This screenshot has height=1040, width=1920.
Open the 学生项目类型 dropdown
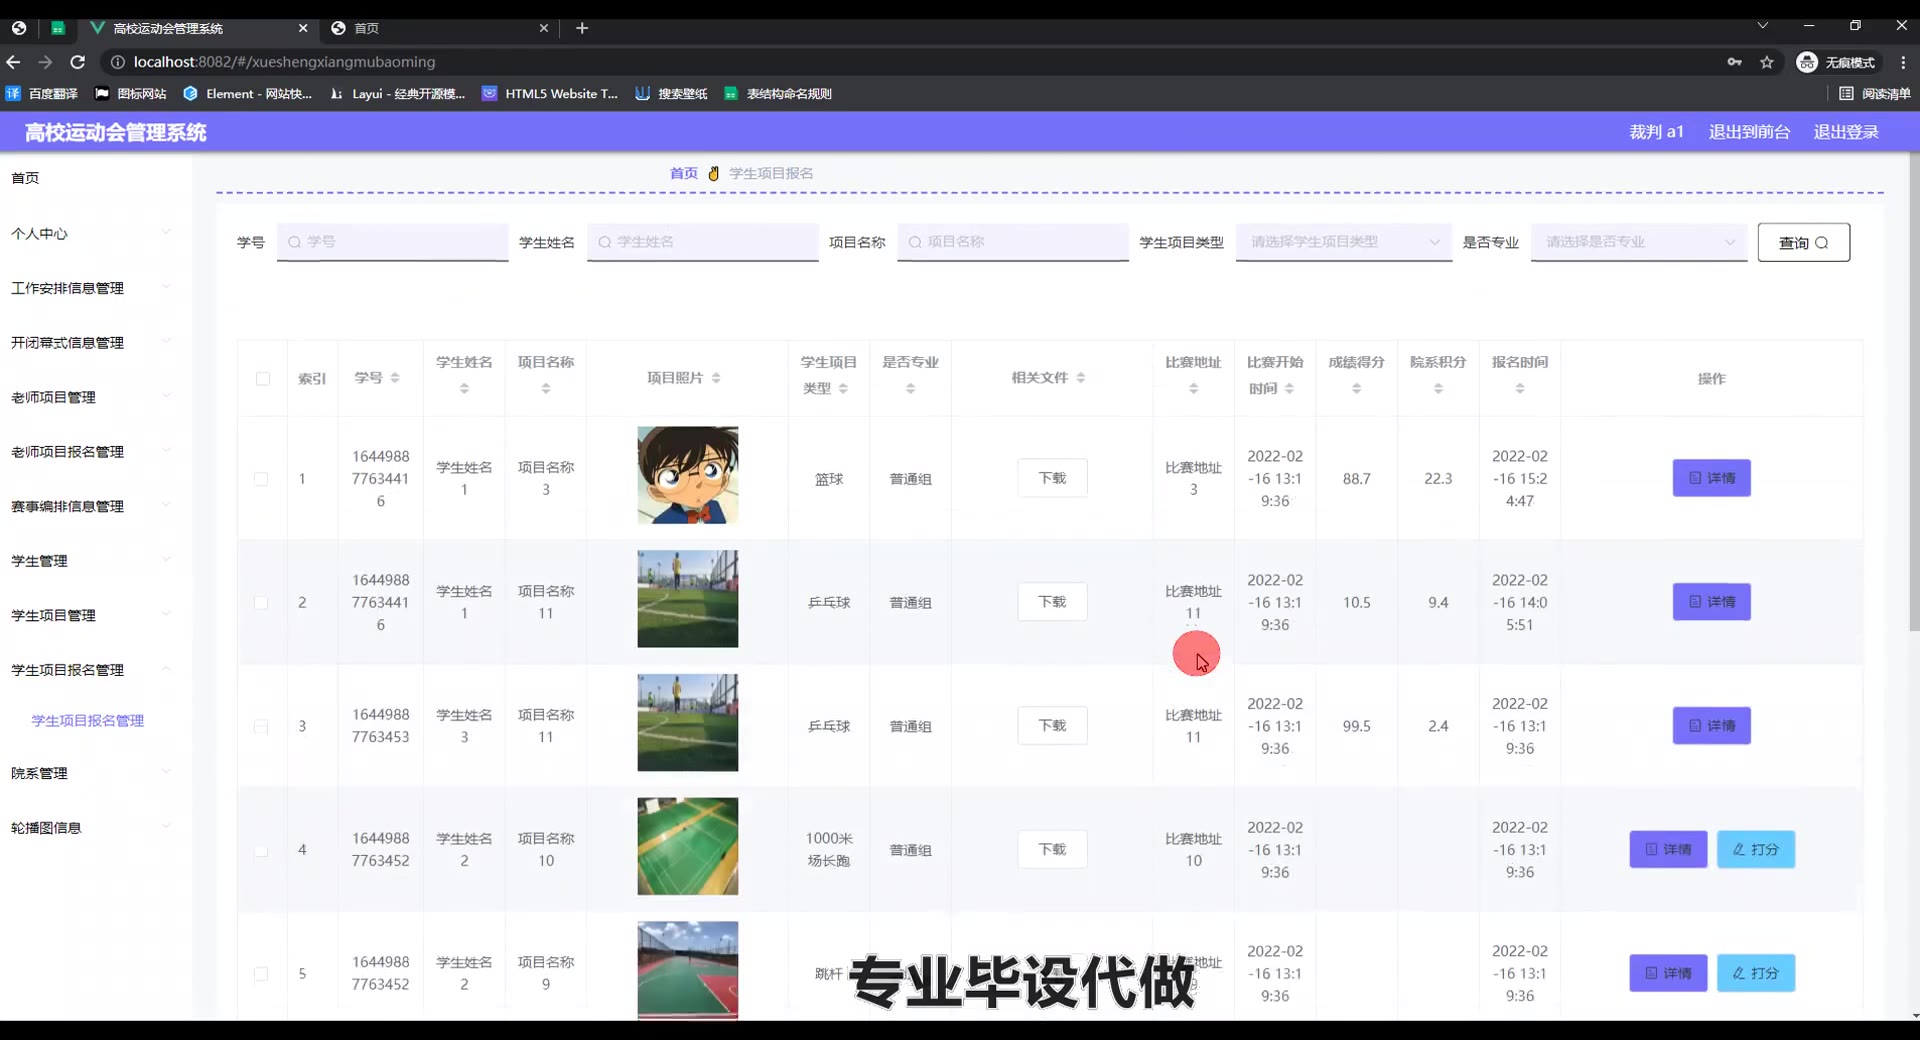(x=1343, y=242)
